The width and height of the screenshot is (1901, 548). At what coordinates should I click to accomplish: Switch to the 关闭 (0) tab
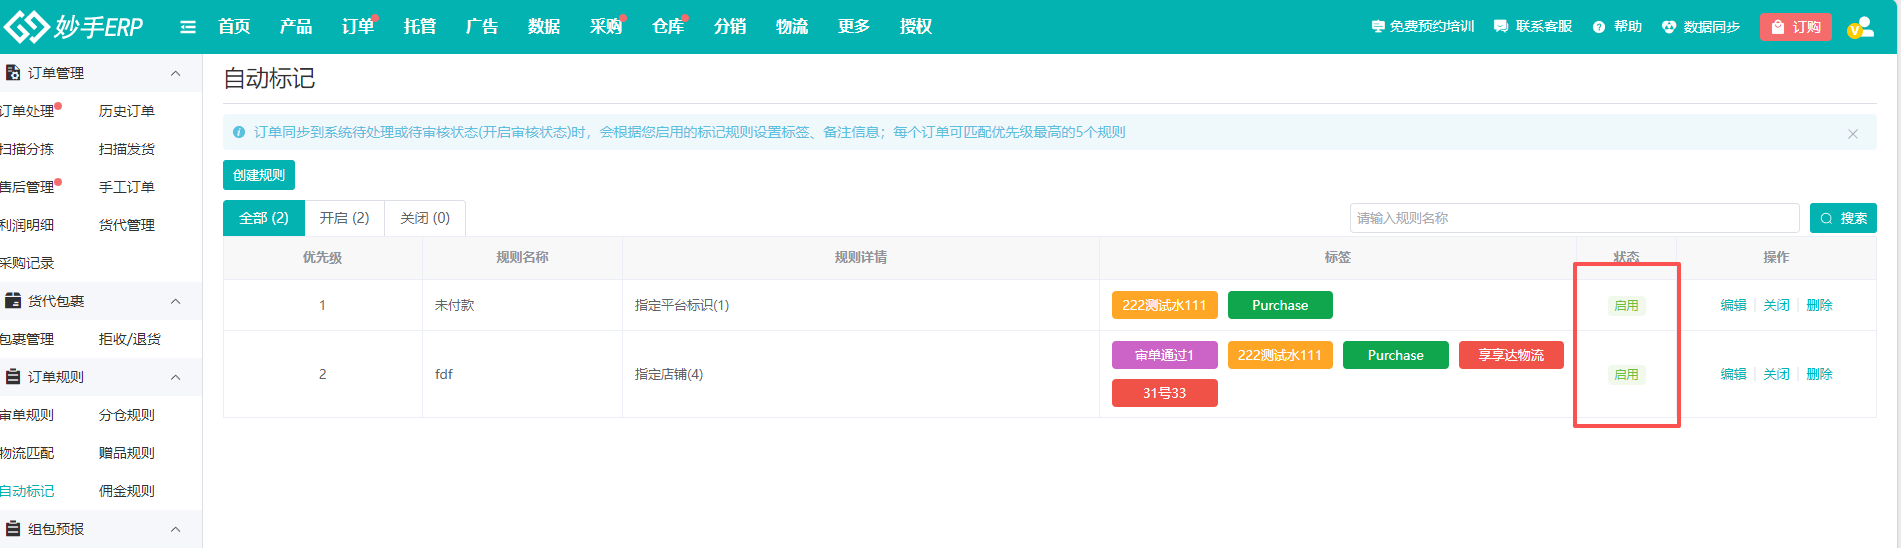tap(425, 218)
